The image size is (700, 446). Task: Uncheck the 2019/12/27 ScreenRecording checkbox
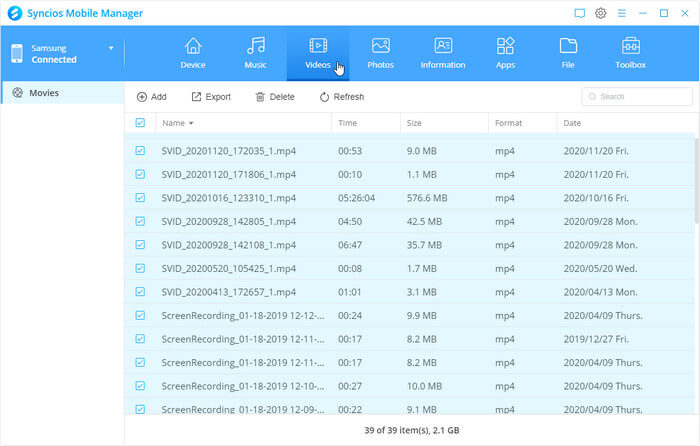point(140,339)
